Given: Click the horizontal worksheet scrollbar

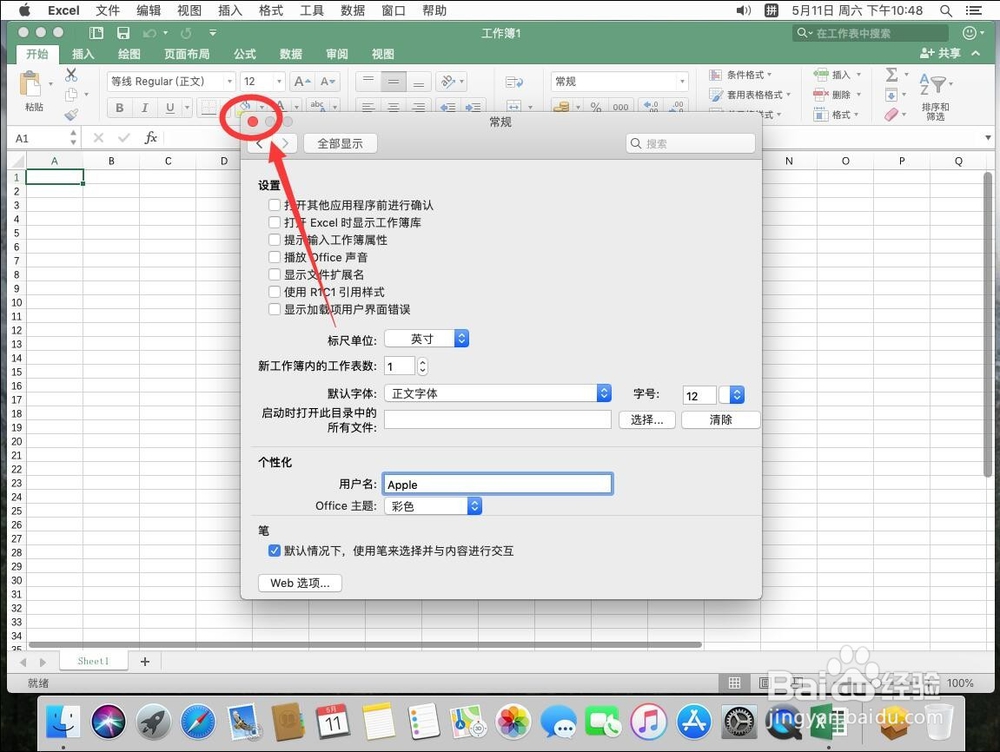Looking at the screenshot, I should pyautogui.click(x=365, y=645).
